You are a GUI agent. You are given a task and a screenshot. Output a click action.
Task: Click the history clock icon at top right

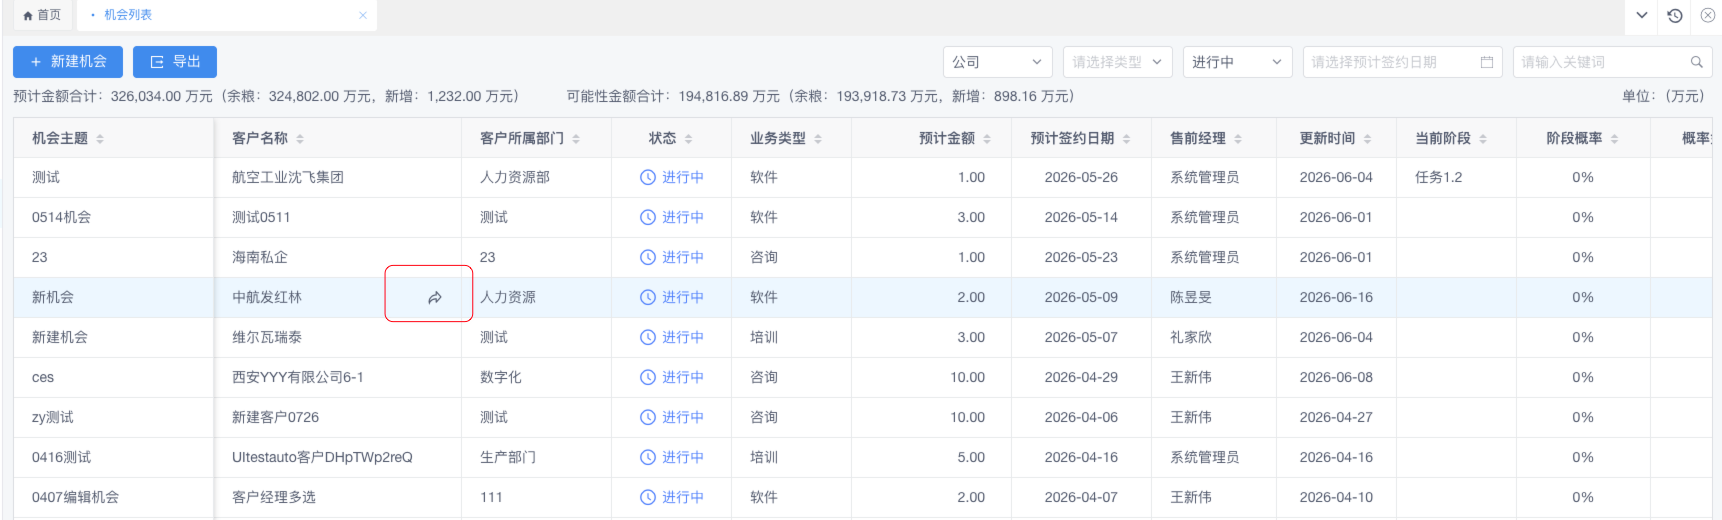tap(1675, 15)
